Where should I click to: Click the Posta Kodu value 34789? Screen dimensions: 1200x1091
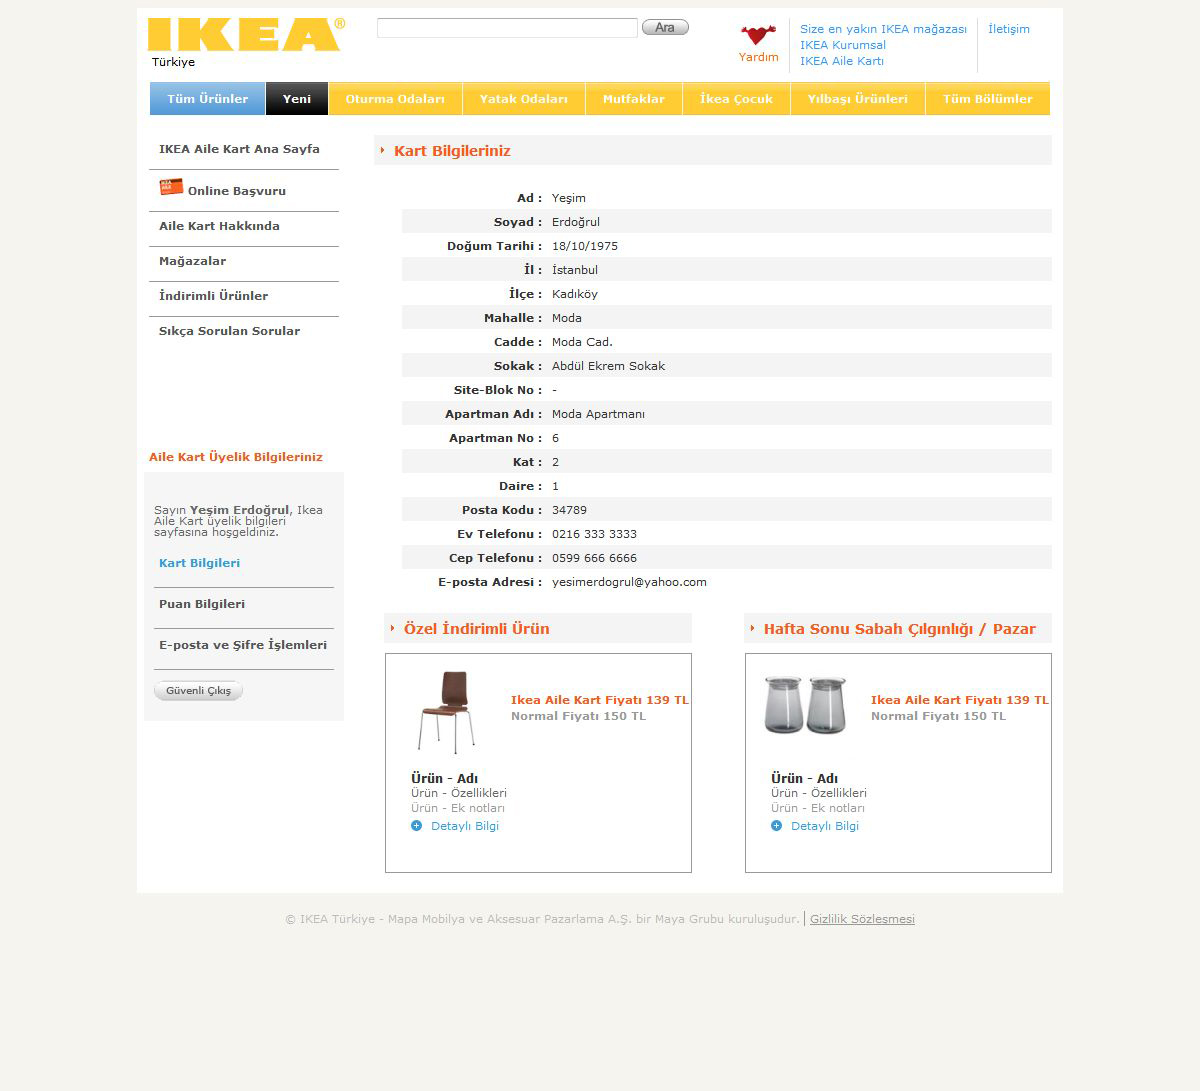[569, 510]
